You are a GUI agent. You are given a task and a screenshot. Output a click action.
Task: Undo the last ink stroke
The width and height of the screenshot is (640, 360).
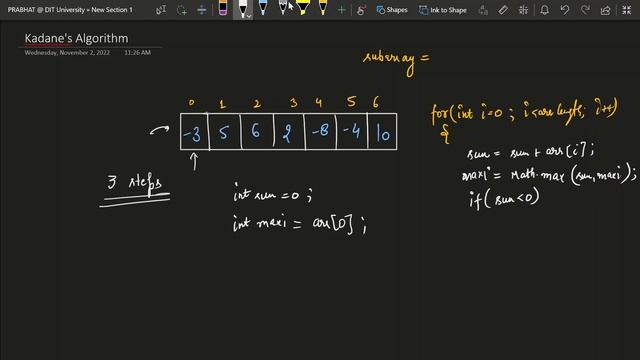(x=565, y=10)
